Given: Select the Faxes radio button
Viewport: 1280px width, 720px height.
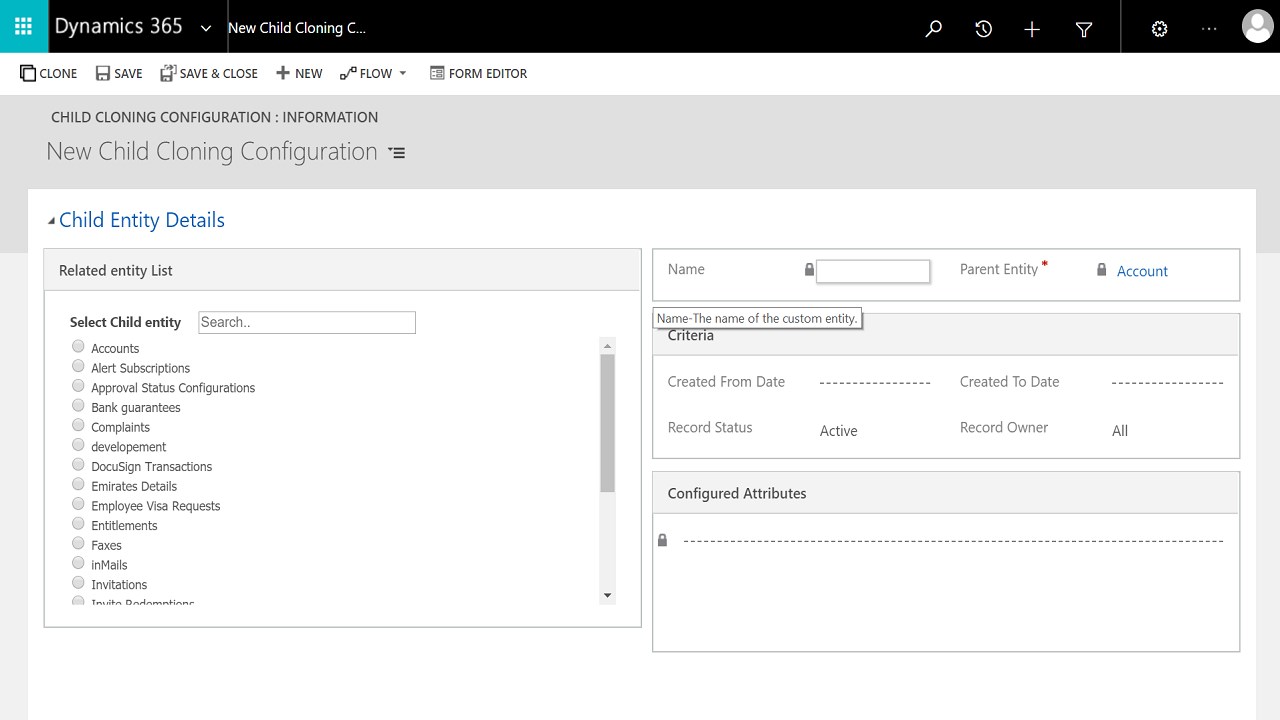Looking at the screenshot, I should [x=78, y=543].
